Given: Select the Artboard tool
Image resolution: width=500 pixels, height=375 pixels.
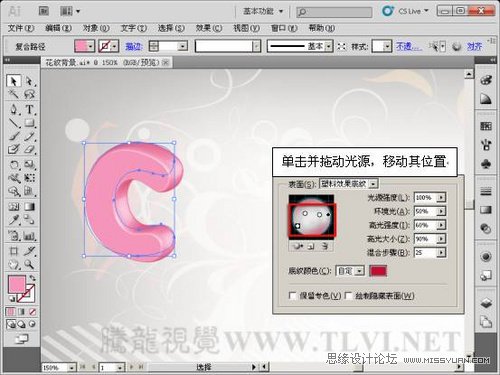Looking at the screenshot, I should click(x=13, y=251).
